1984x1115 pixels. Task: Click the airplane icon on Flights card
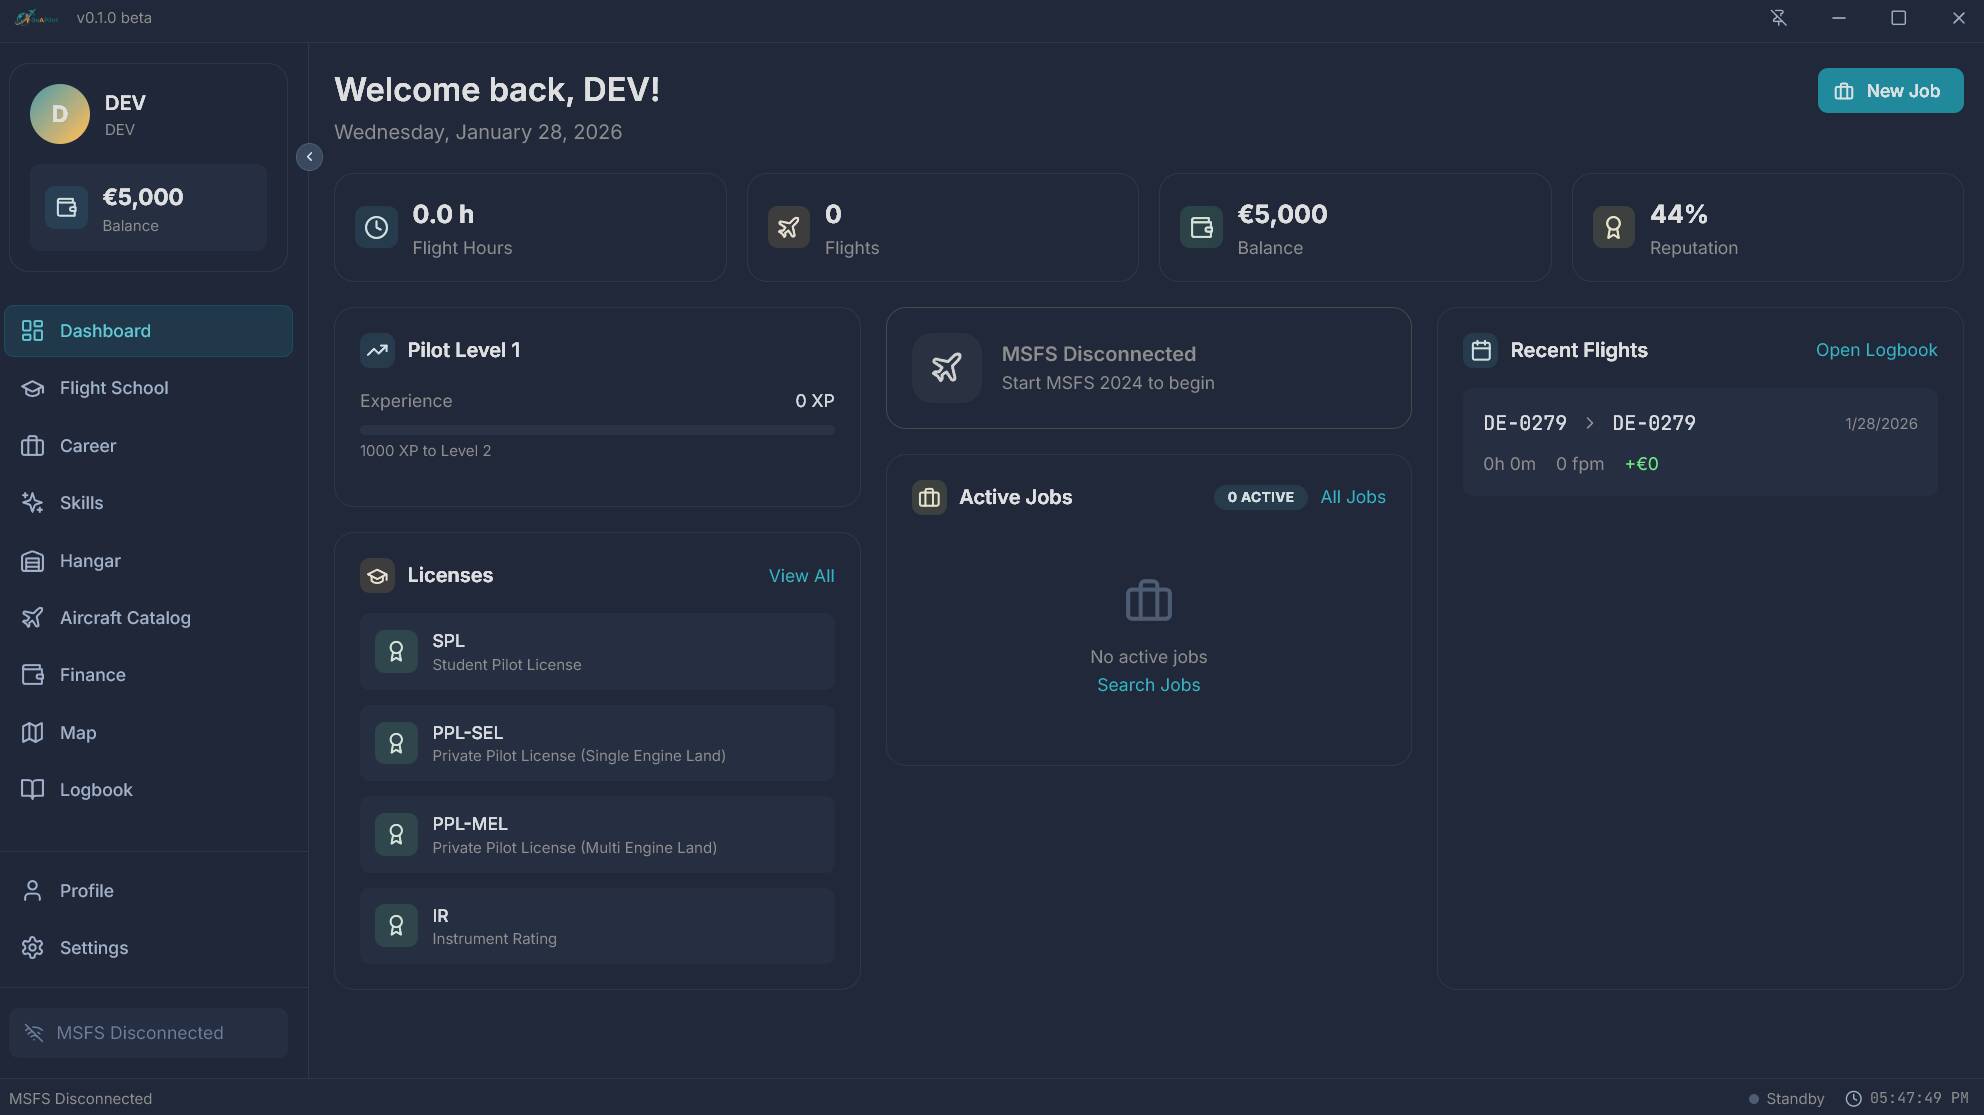pyautogui.click(x=788, y=228)
